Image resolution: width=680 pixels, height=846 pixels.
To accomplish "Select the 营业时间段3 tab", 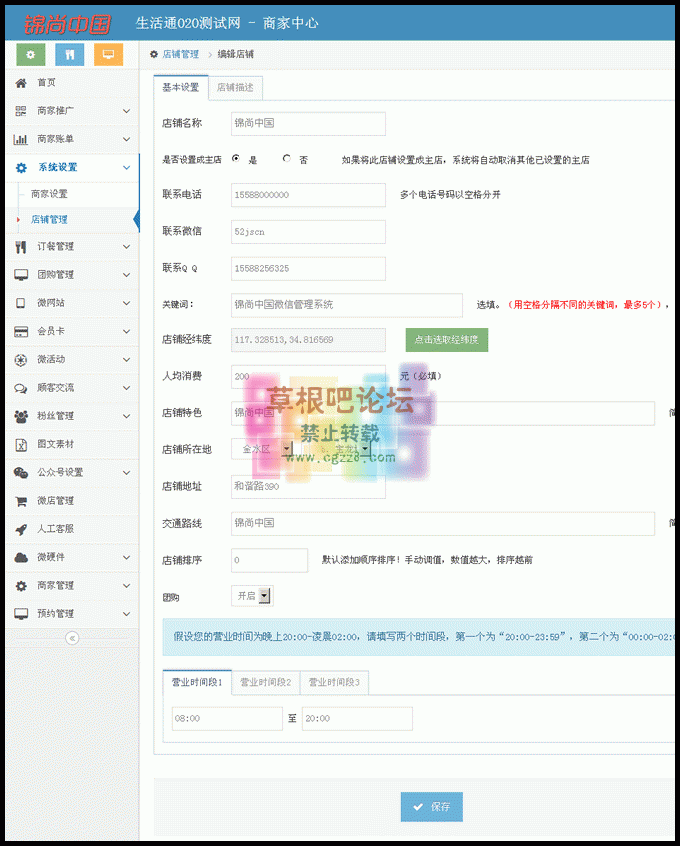I will (x=334, y=683).
